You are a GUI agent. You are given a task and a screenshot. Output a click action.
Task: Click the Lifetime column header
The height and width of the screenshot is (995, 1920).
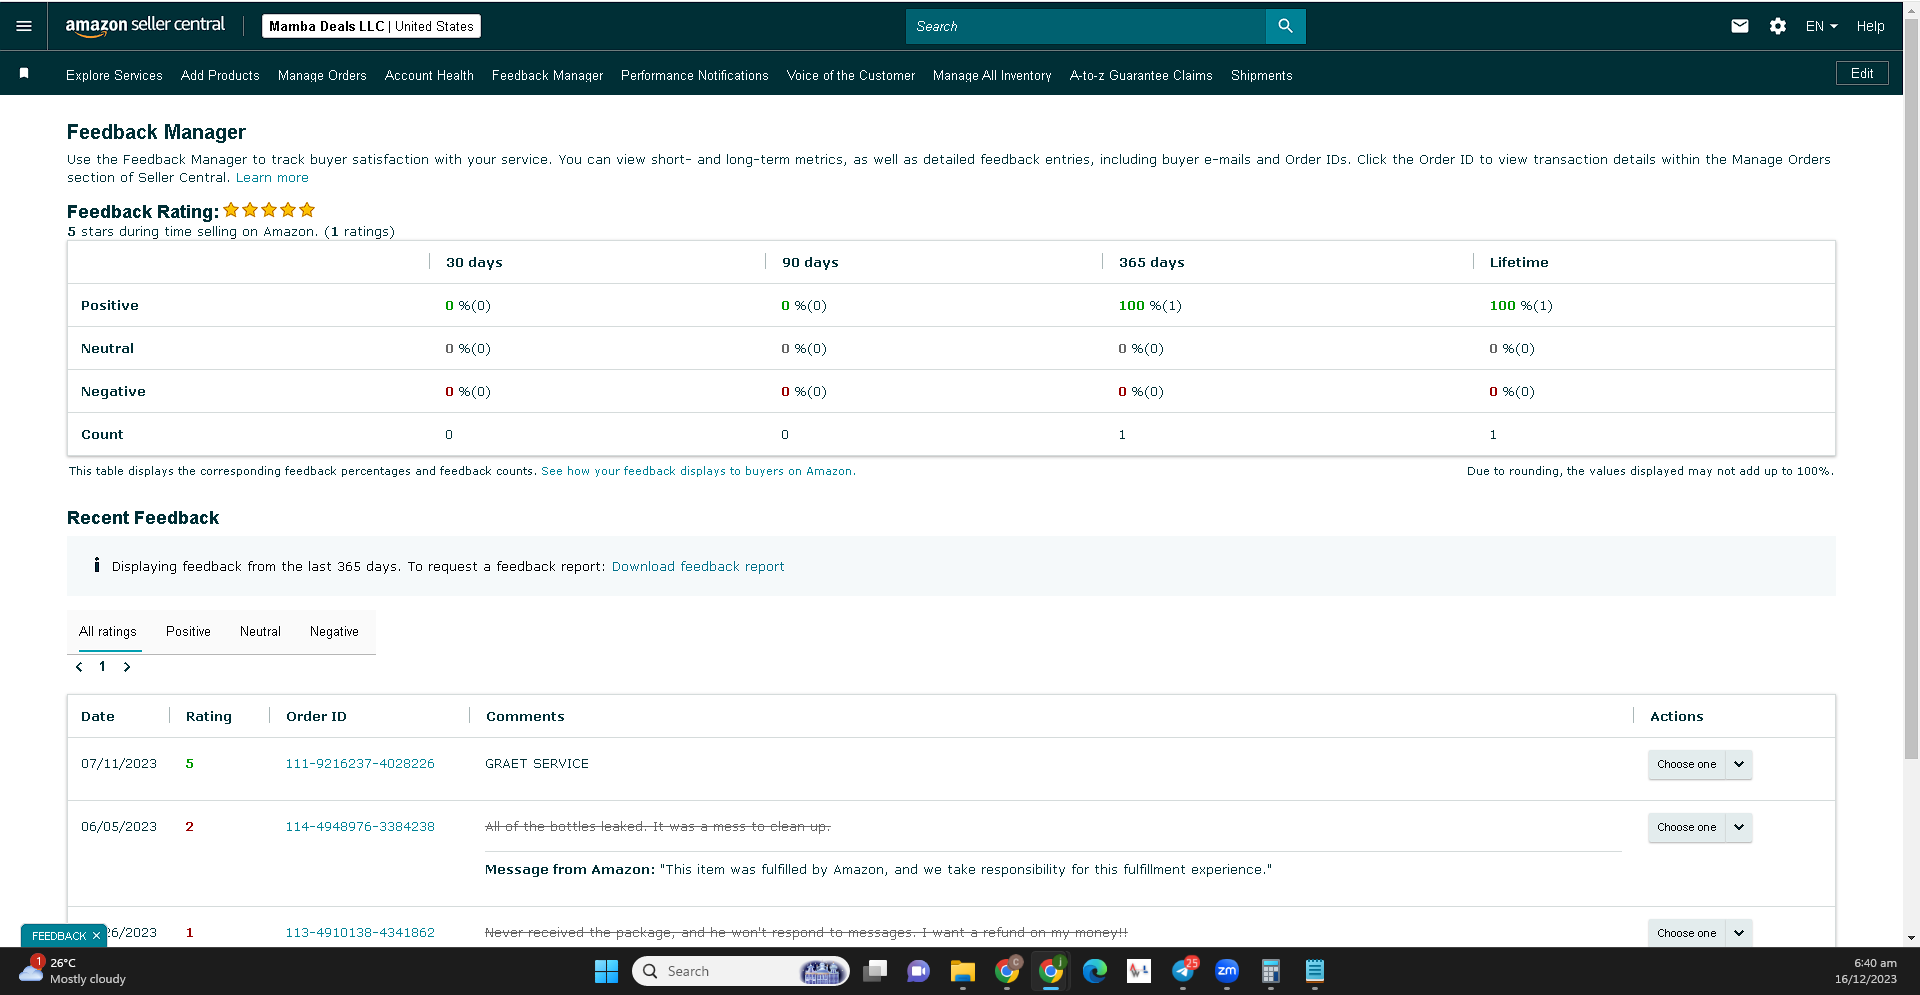click(x=1519, y=262)
